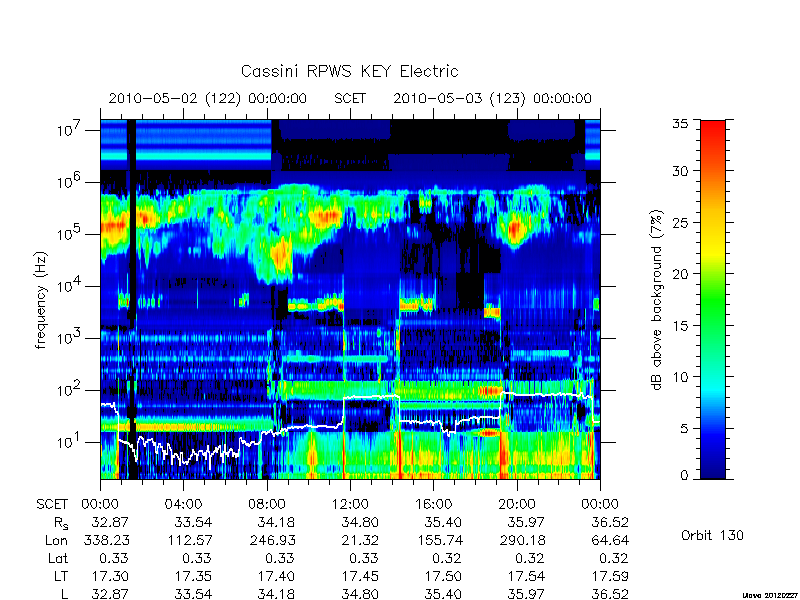
Task: Click the 'Orbit 130' label
Action: point(712,536)
